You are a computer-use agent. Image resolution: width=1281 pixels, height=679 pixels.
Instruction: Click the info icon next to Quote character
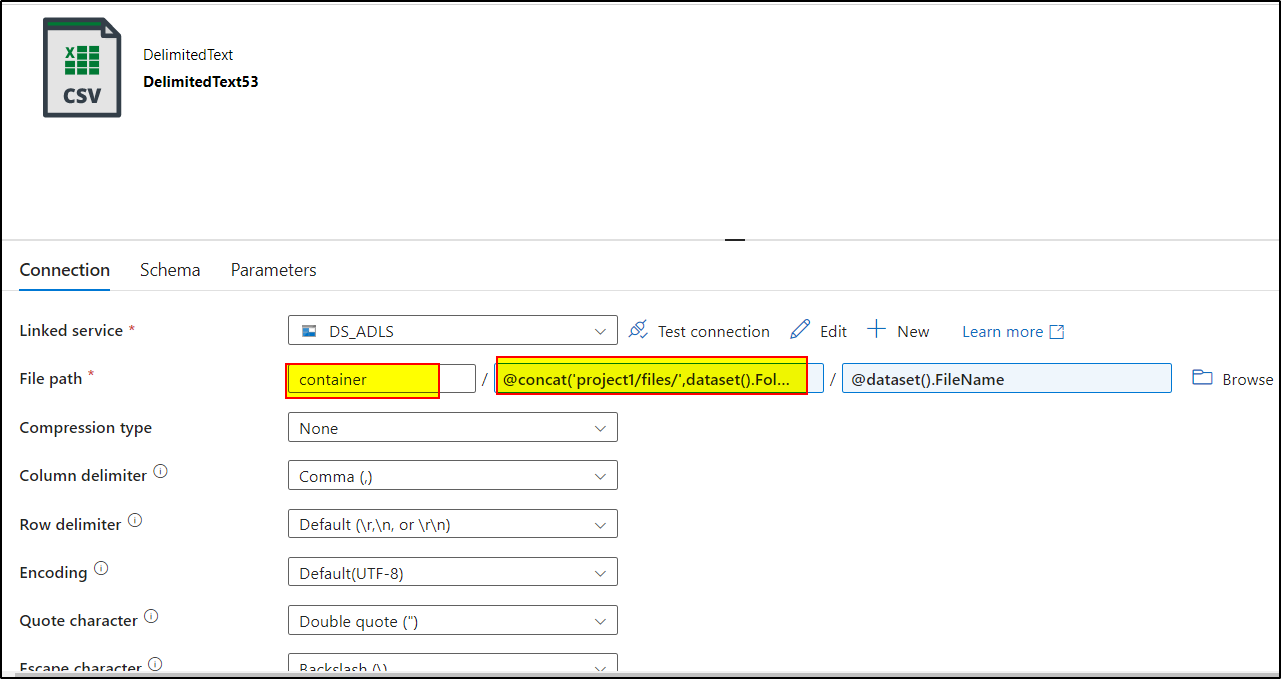(151, 614)
